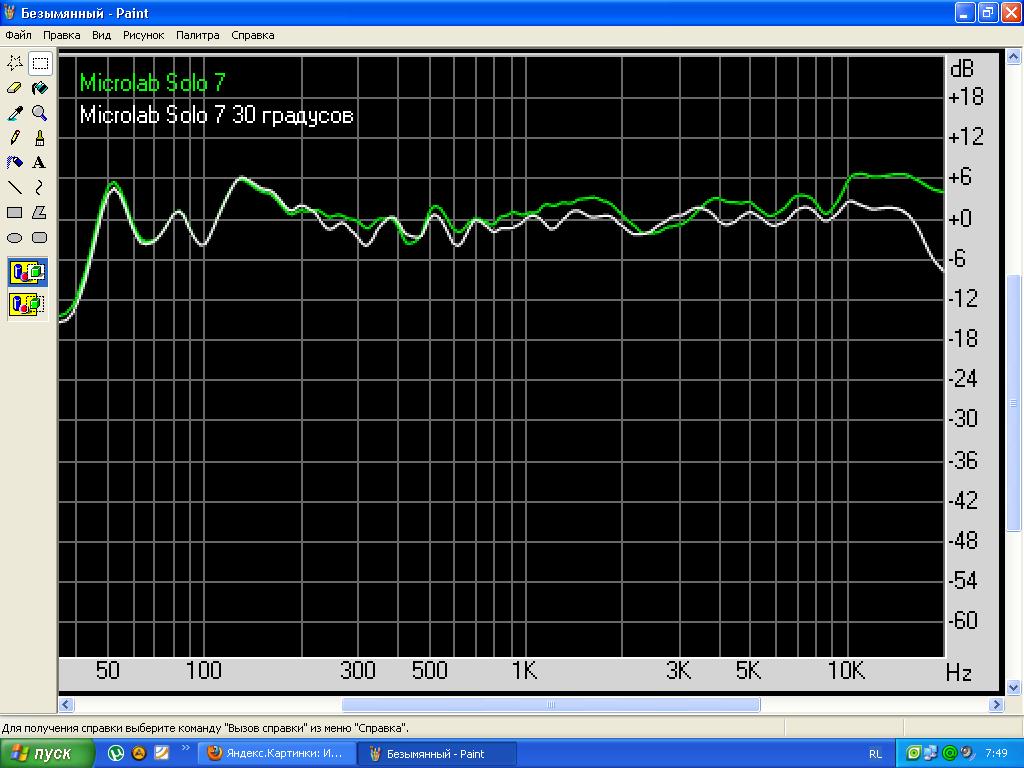Select the Curve tool

40,187
